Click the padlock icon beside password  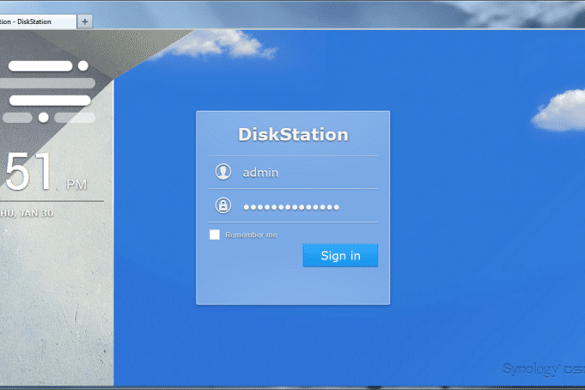(x=223, y=206)
